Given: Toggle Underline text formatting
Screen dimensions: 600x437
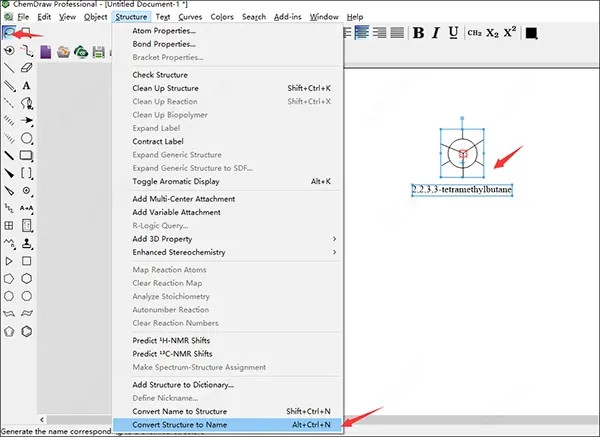Looking at the screenshot, I should click(x=454, y=33).
